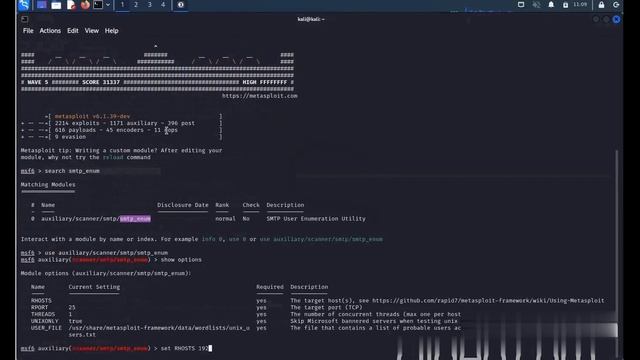Click the 'Module options' heading line
This screenshot has width=640, height=360.
[x=106, y=273]
